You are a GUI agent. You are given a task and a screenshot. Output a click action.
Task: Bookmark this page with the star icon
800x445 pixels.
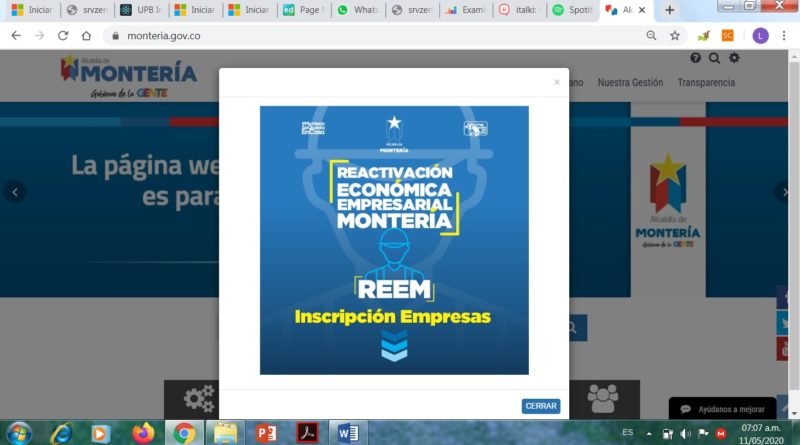click(x=675, y=35)
